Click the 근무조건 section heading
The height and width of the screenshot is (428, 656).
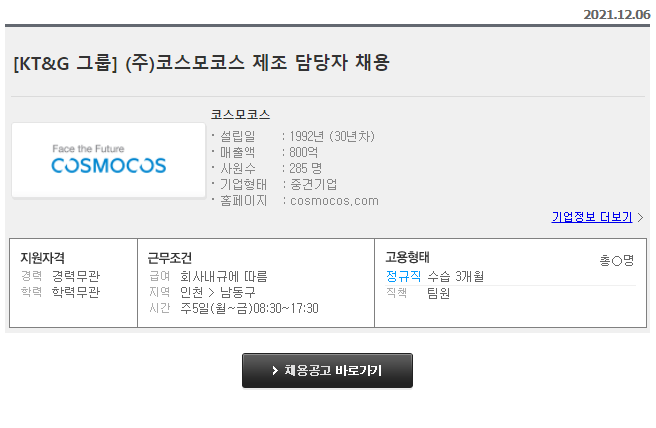[x=170, y=258]
